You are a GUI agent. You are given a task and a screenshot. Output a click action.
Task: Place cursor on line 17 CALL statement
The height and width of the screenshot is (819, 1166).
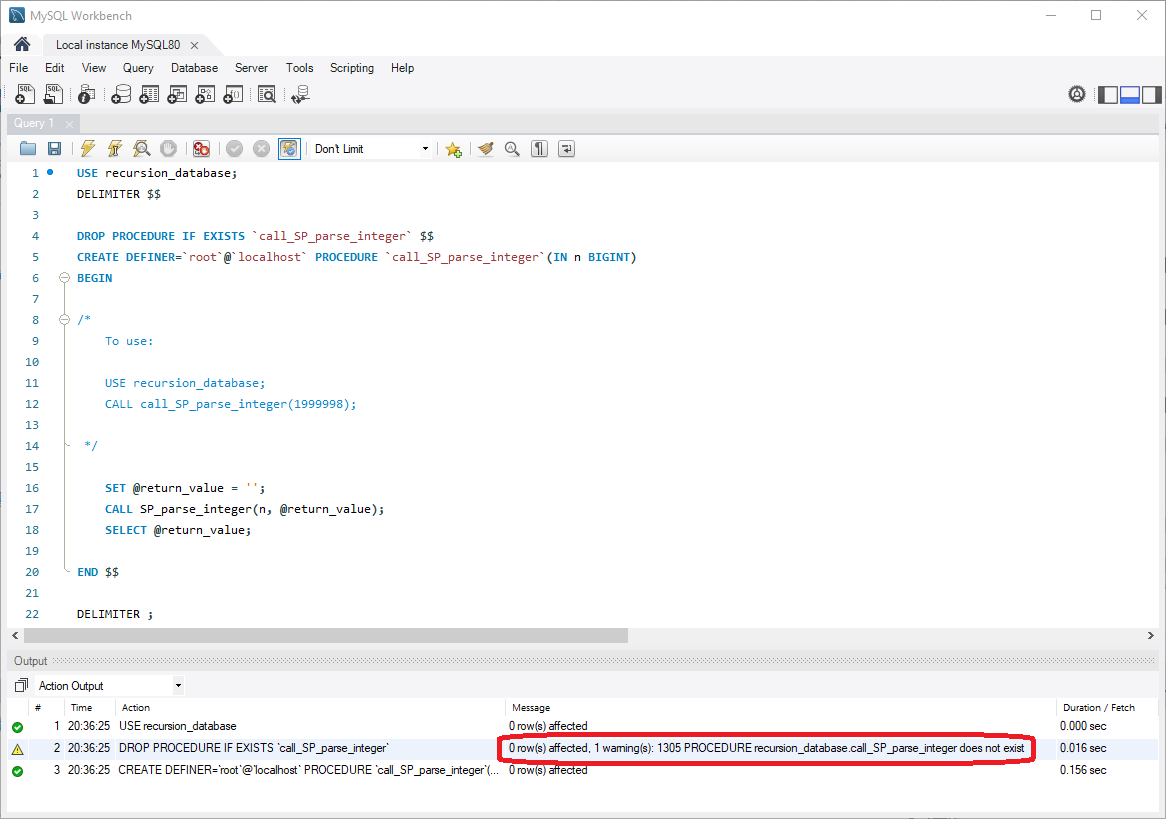(x=244, y=509)
